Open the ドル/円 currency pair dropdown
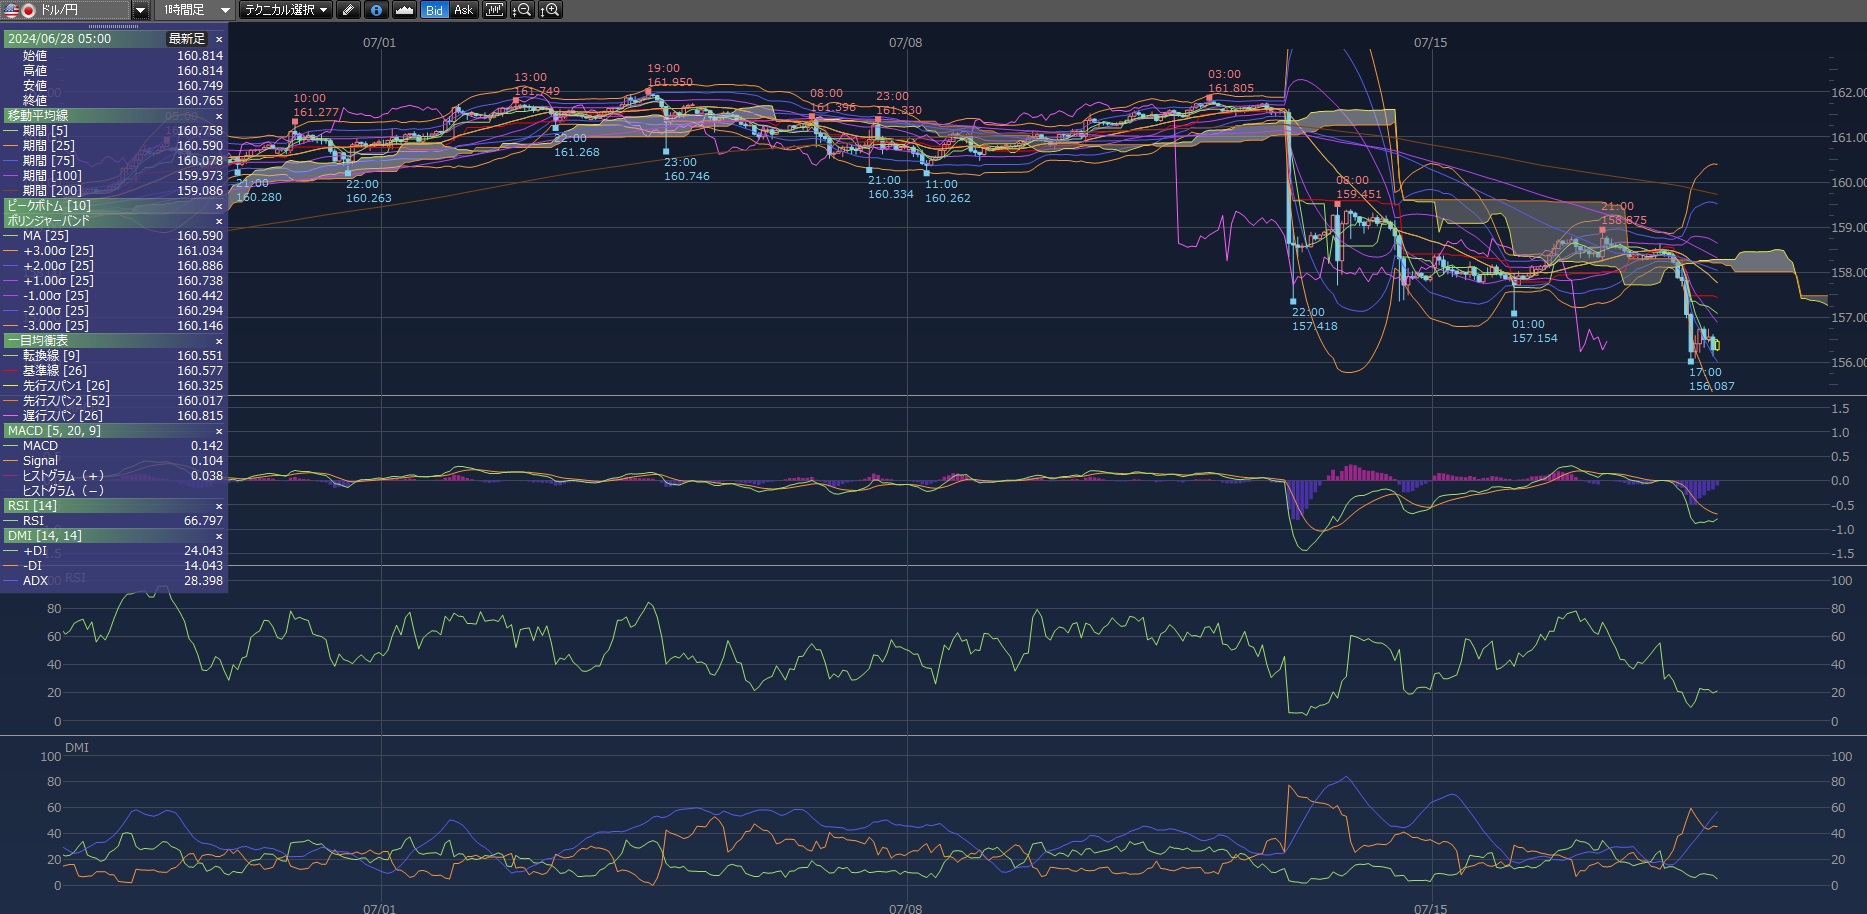This screenshot has height=914, width=1867. pos(140,10)
